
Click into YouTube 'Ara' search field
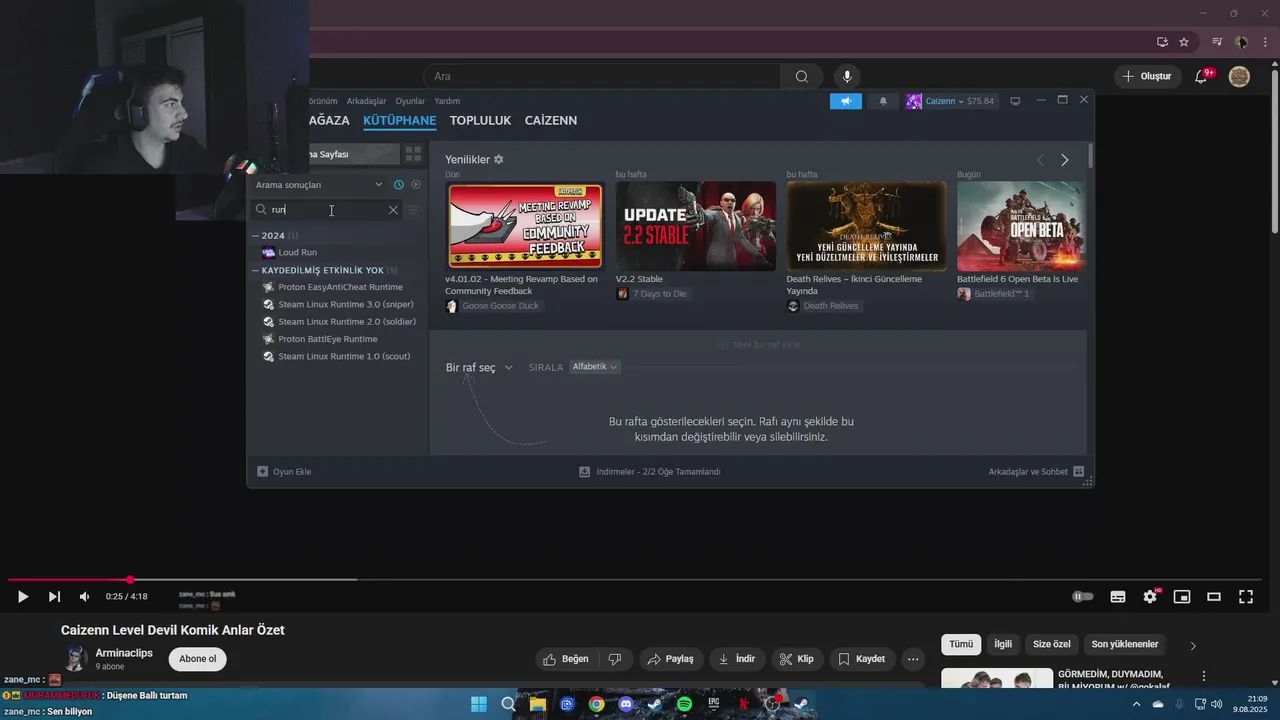[602, 76]
